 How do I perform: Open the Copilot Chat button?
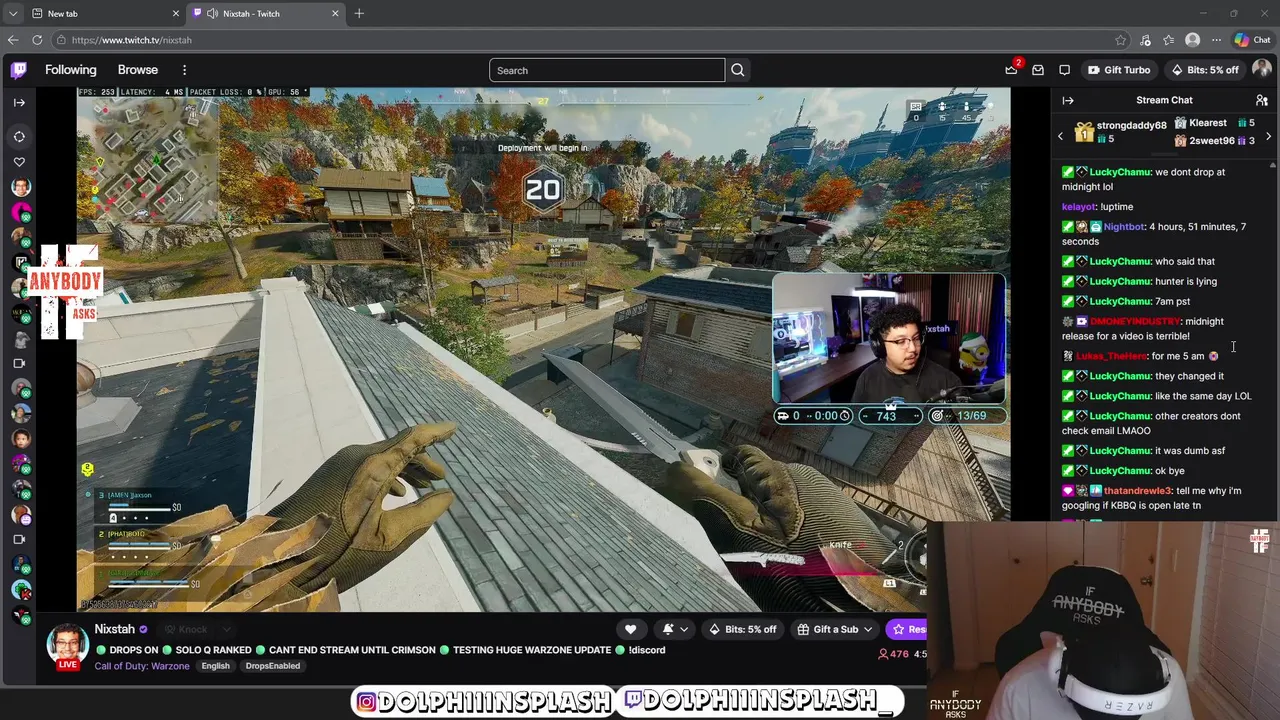tap(1253, 40)
